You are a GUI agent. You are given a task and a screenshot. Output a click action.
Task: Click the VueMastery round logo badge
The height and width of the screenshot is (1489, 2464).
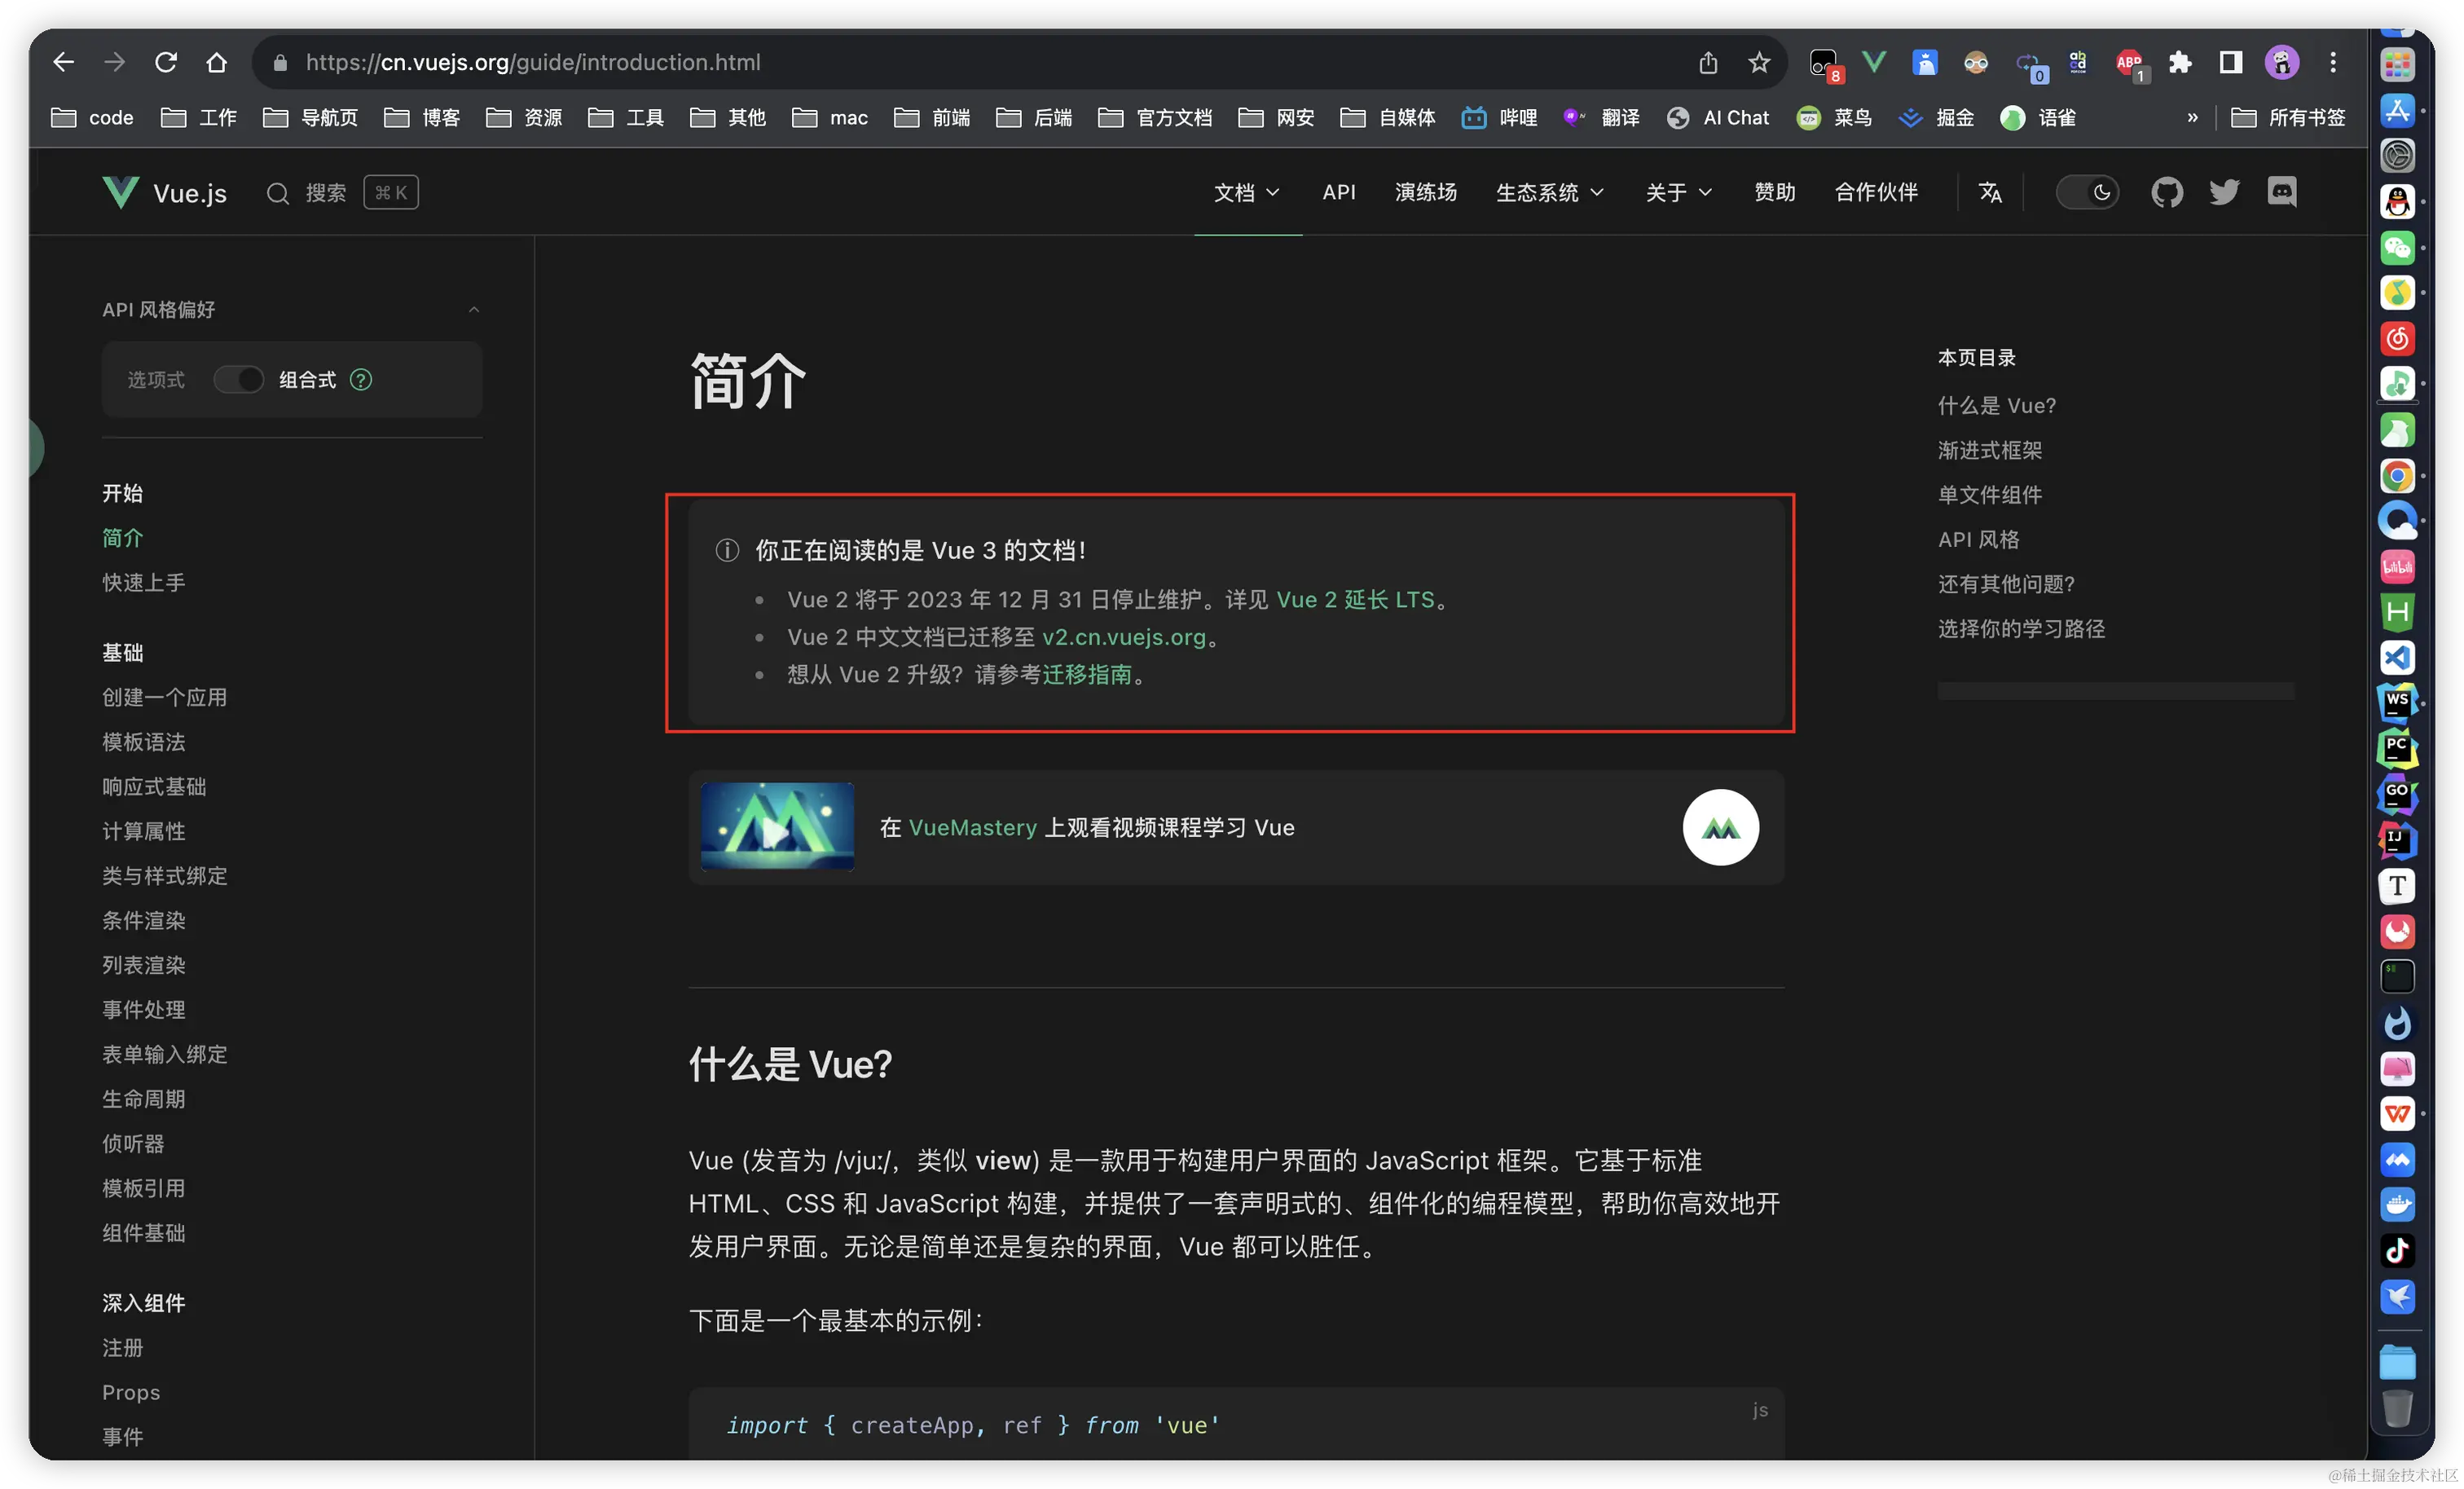tap(1720, 828)
